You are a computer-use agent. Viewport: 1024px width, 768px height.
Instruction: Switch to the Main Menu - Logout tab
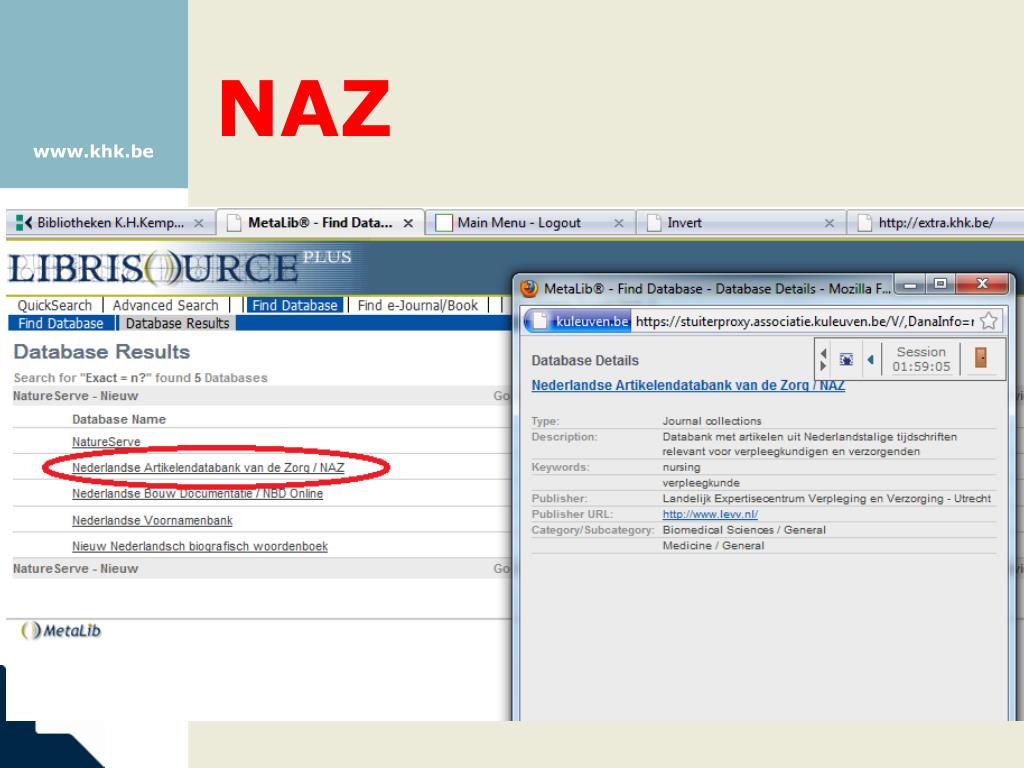click(520, 223)
